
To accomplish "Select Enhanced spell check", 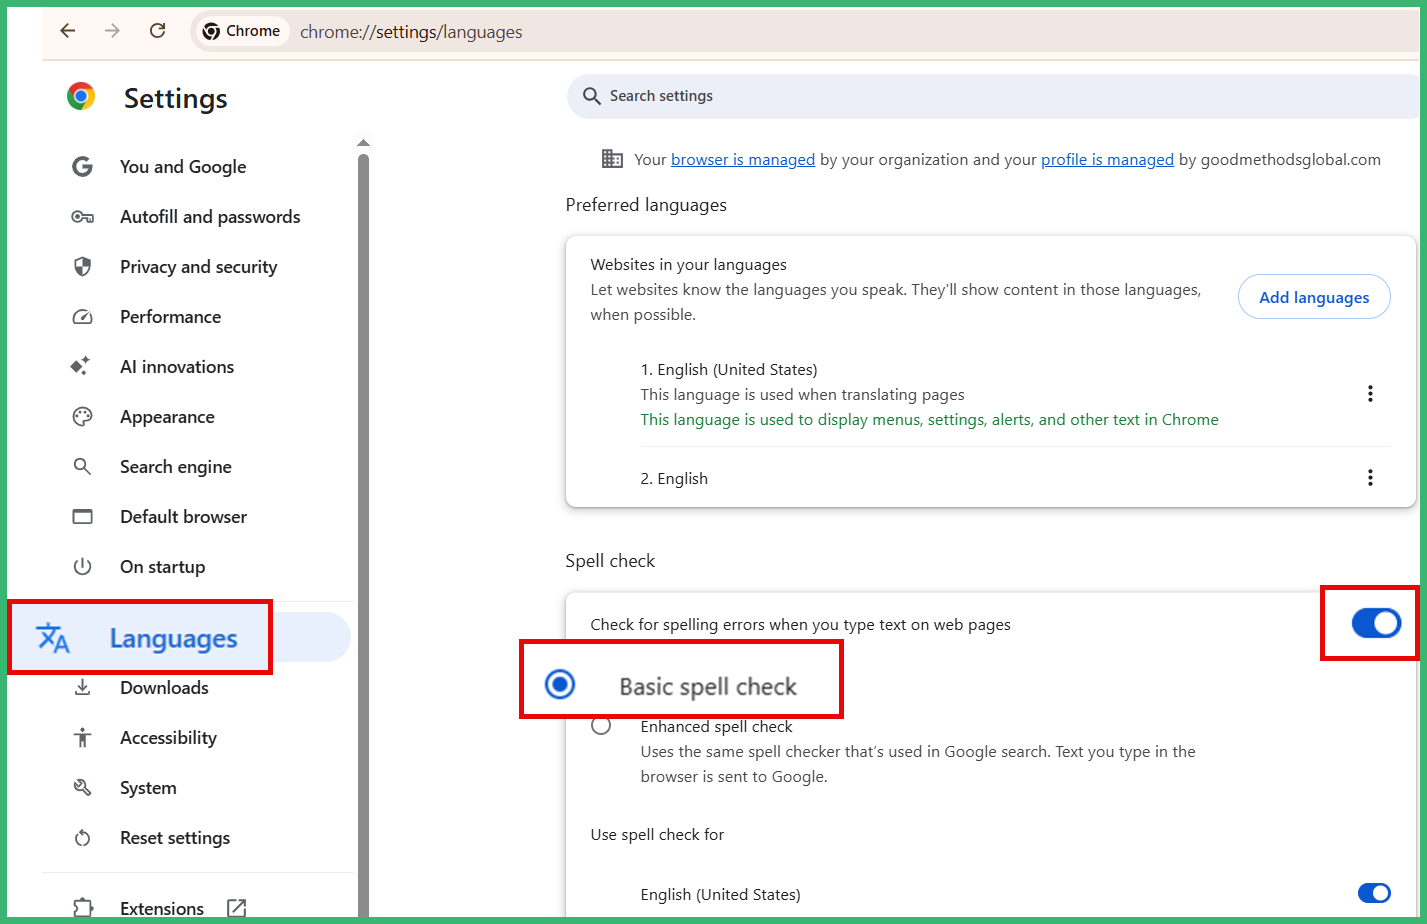I will (x=601, y=726).
